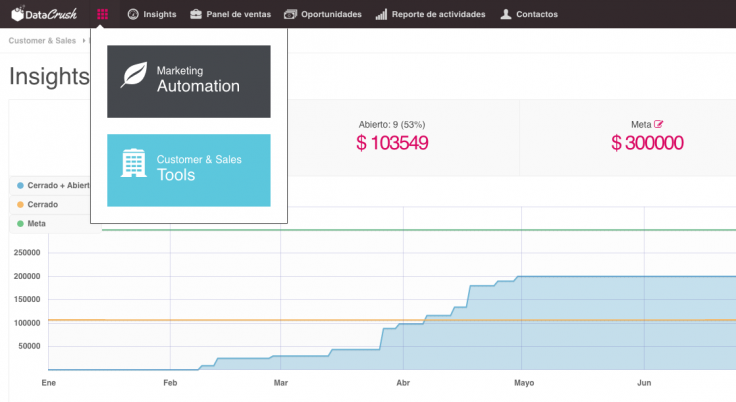736x402 pixels.
Task: Click the Panel de ventas briefcase icon
Action: 196,14
